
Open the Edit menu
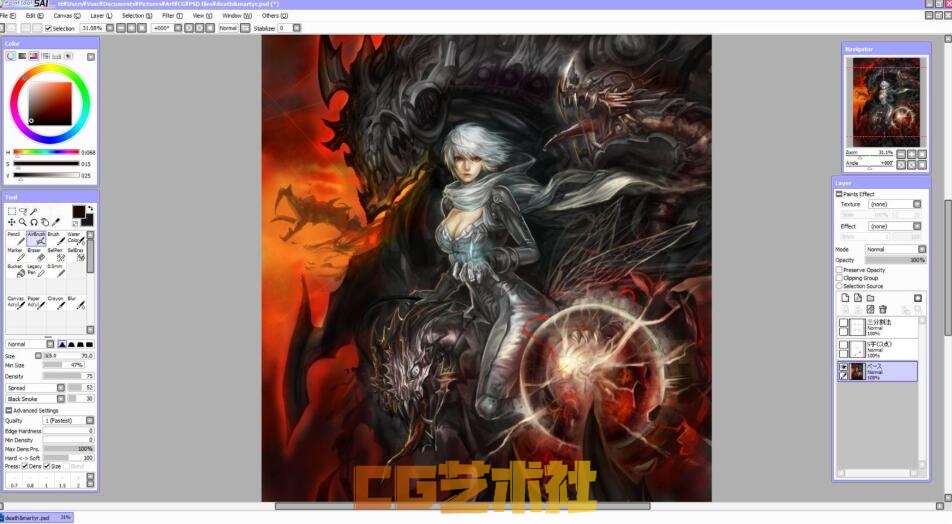click(x=34, y=16)
